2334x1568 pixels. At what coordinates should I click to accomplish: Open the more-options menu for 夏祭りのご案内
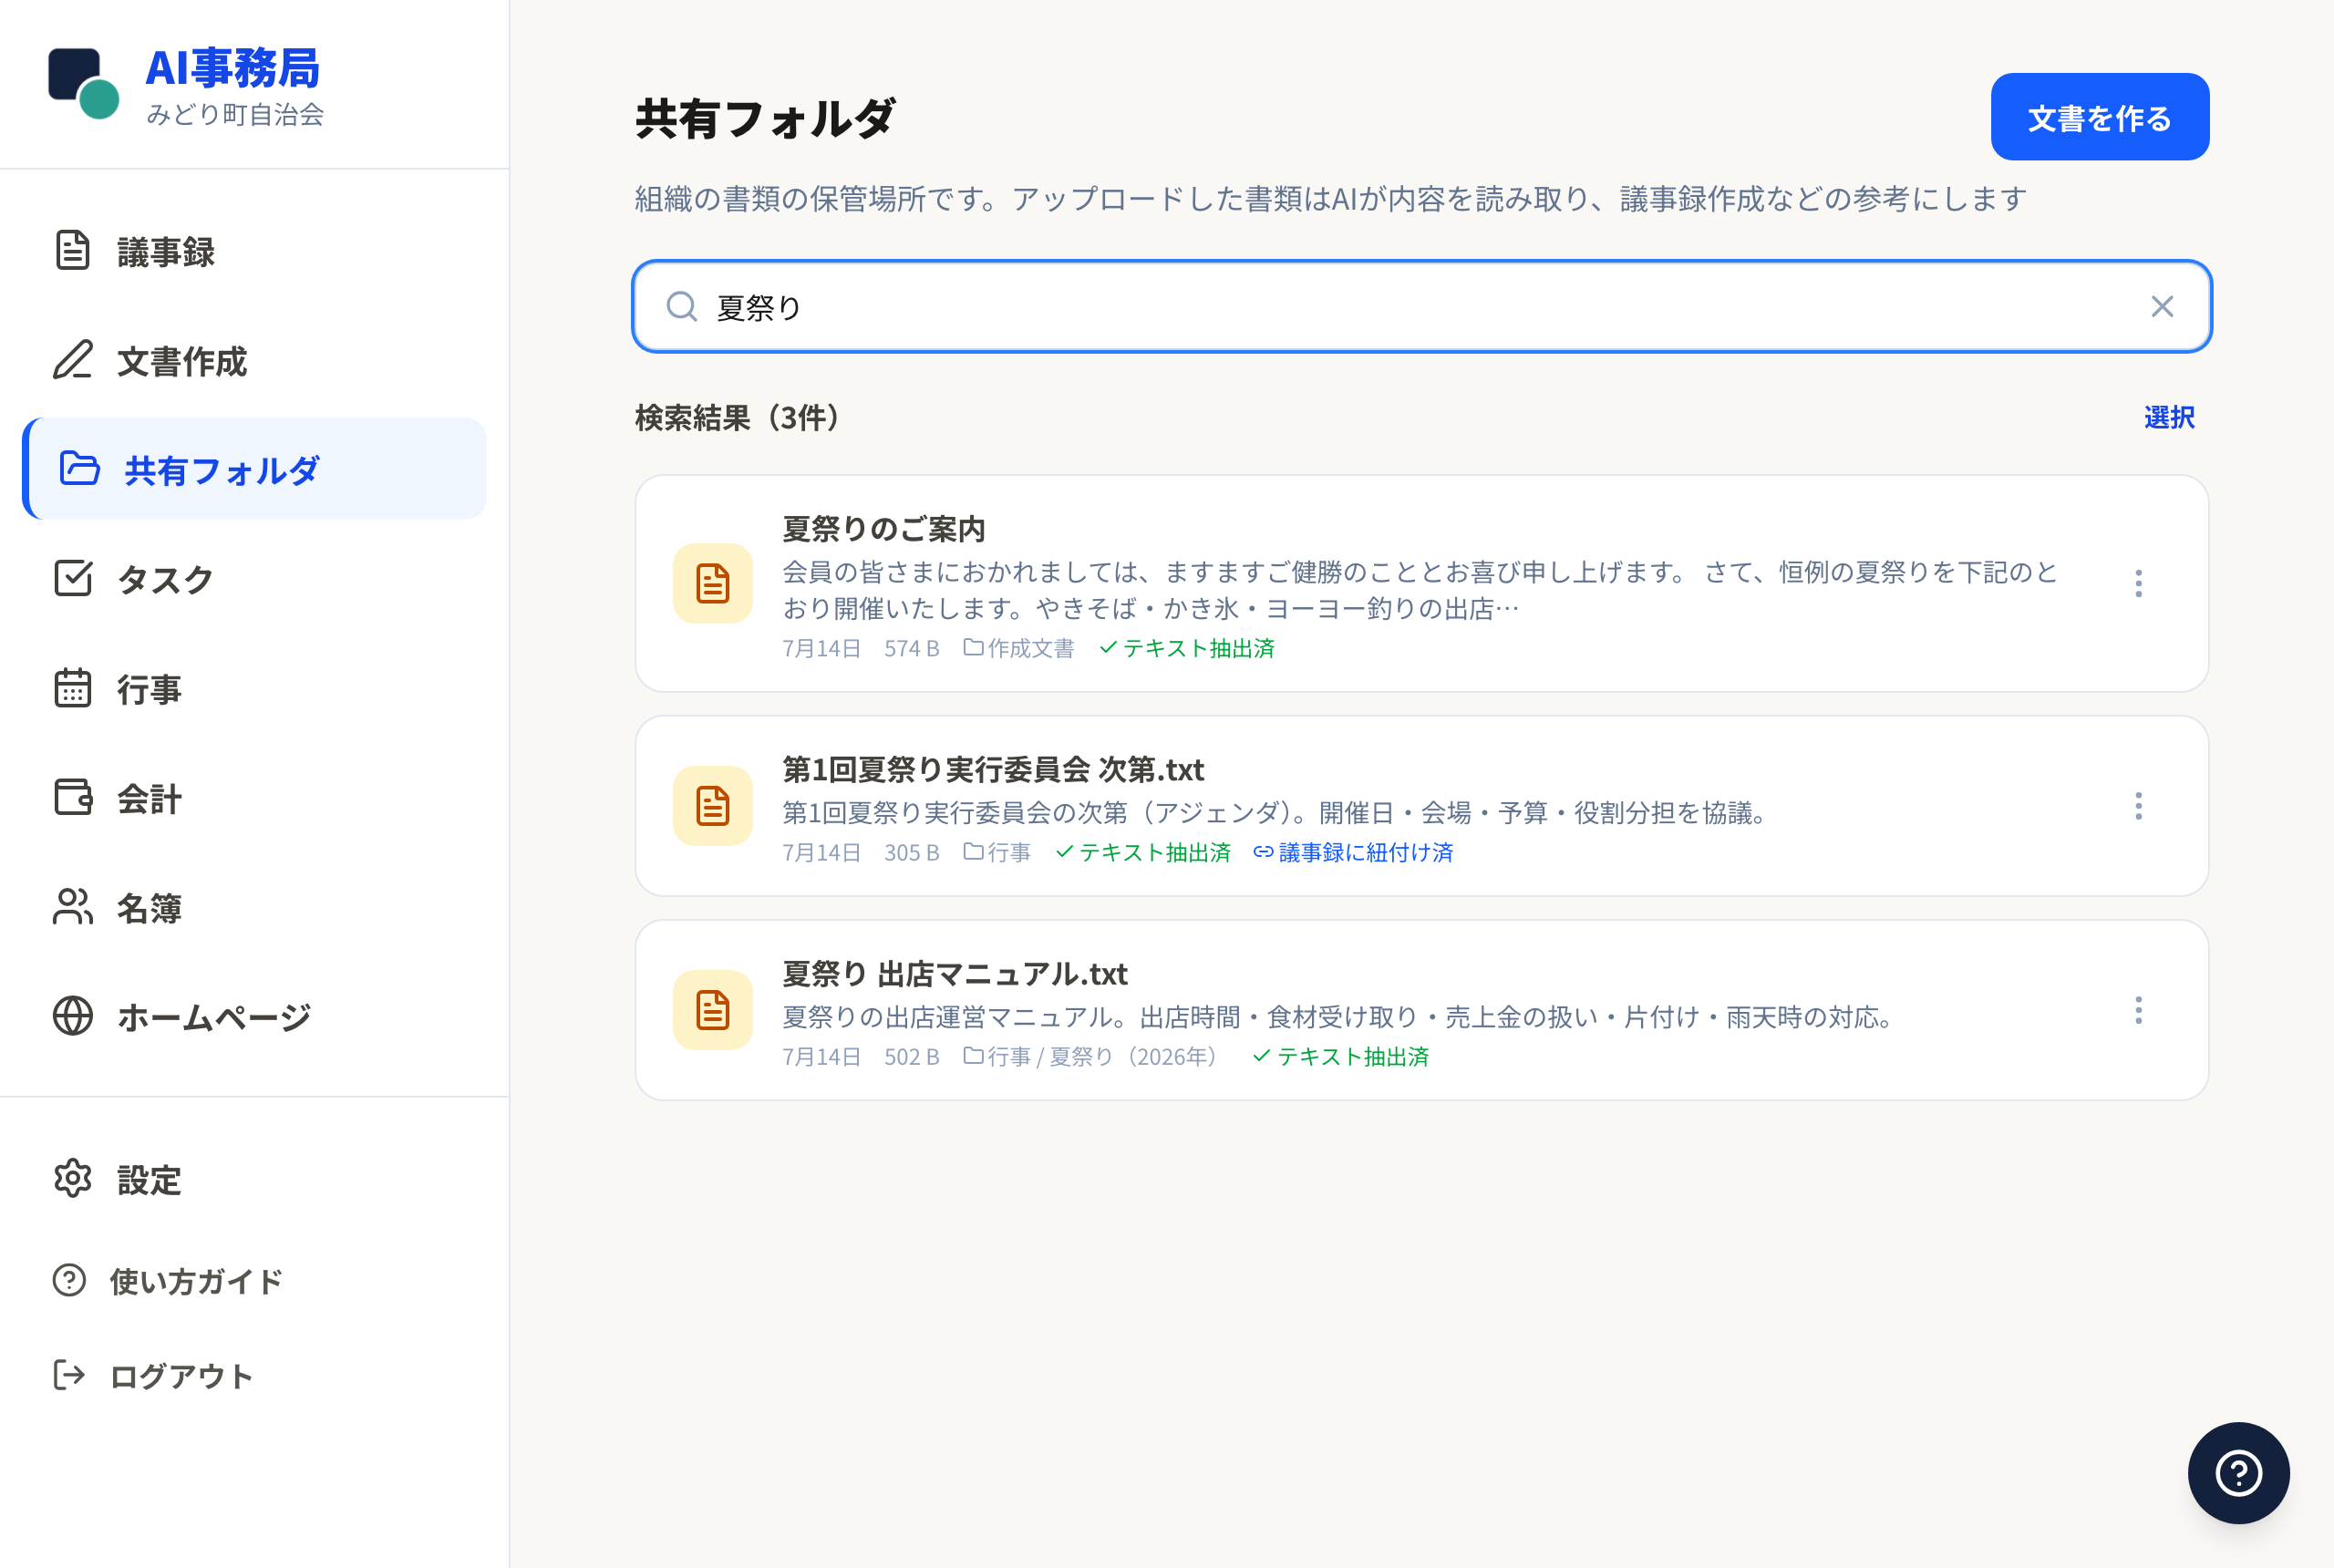(x=2138, y=583)
